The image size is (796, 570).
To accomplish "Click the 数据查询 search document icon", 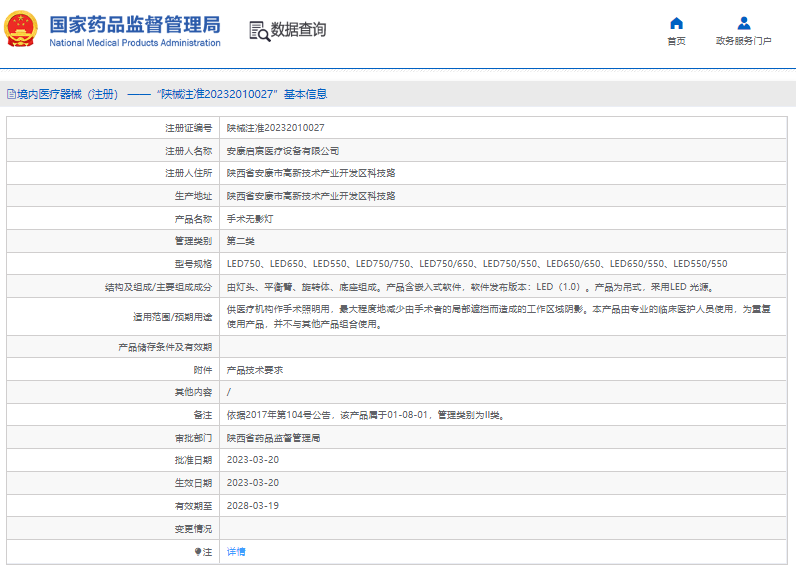I will coord(259,31).
